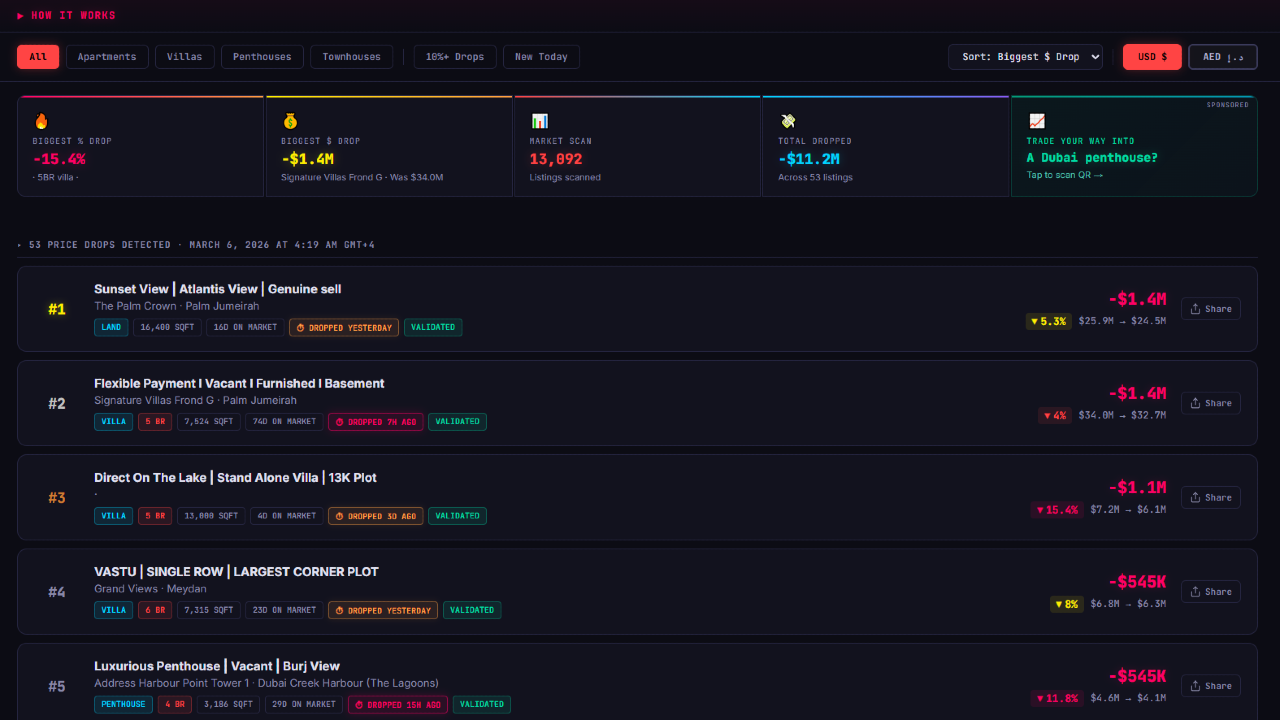This screenshot has height=720, width=1280.
Task: Open Luxurious Penthouse Burj View listing title
Action: coord(217,666)
